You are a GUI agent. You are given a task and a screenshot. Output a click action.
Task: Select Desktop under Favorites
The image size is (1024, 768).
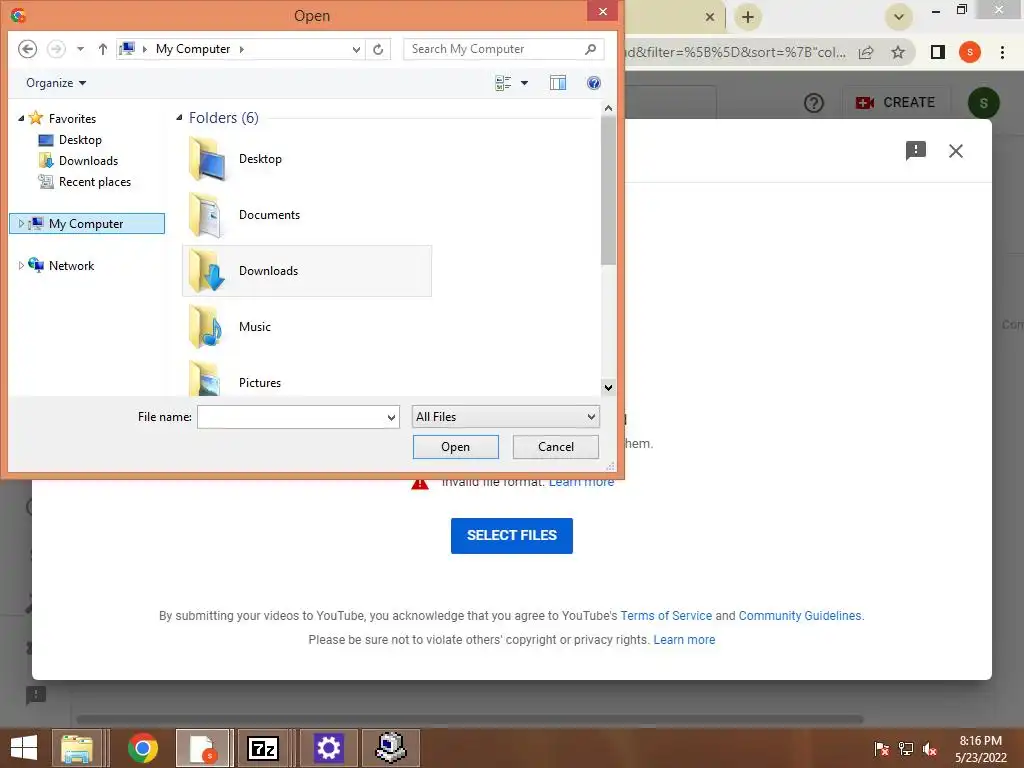[x=70, y=140]
